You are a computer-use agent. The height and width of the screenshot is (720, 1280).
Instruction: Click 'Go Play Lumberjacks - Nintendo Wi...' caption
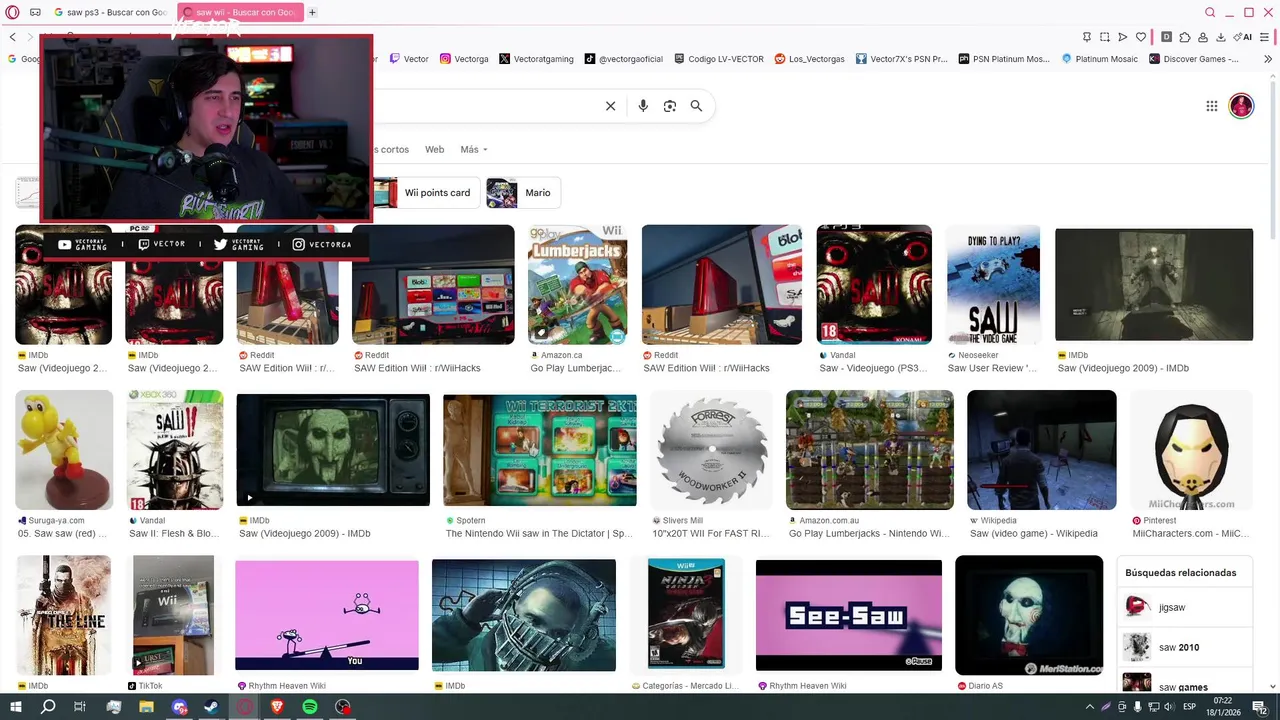[869, 533]
